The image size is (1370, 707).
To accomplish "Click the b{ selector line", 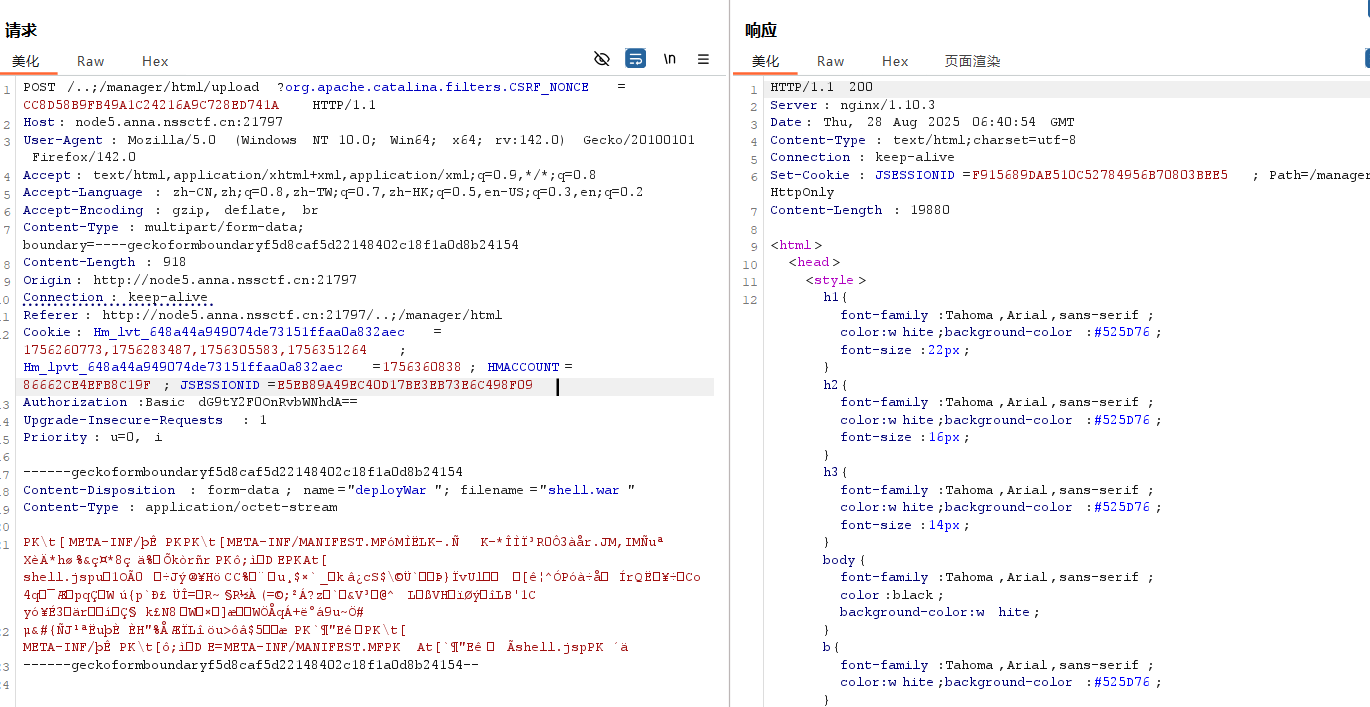I will coord(831,647).
